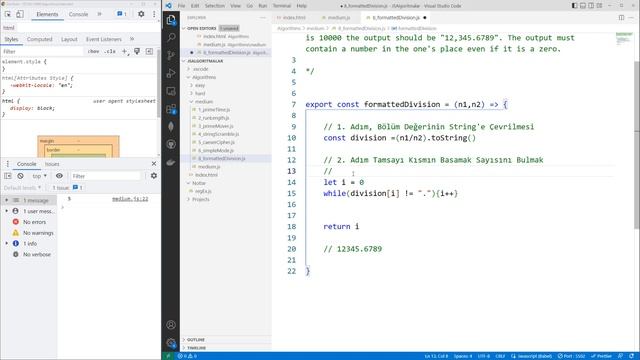
Task: Toggle the VS Code panel layout icon
Action: pyautogui.click(x=582, y=6)
